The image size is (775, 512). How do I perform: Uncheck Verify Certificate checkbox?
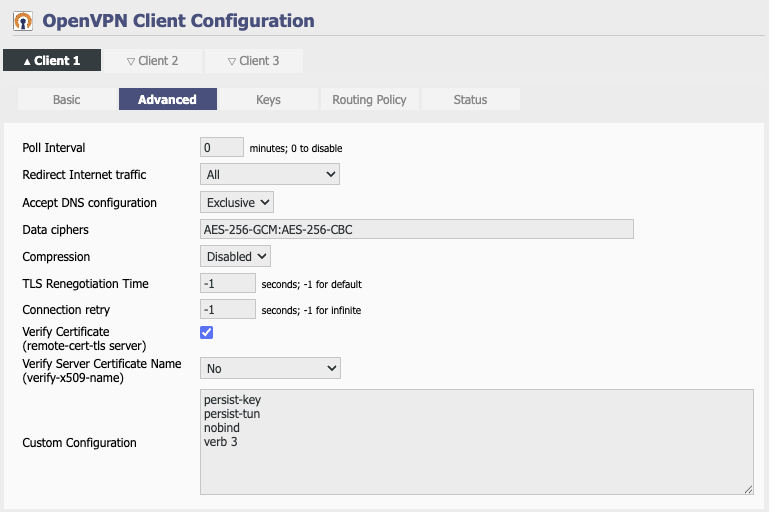(x=207, y=333)
